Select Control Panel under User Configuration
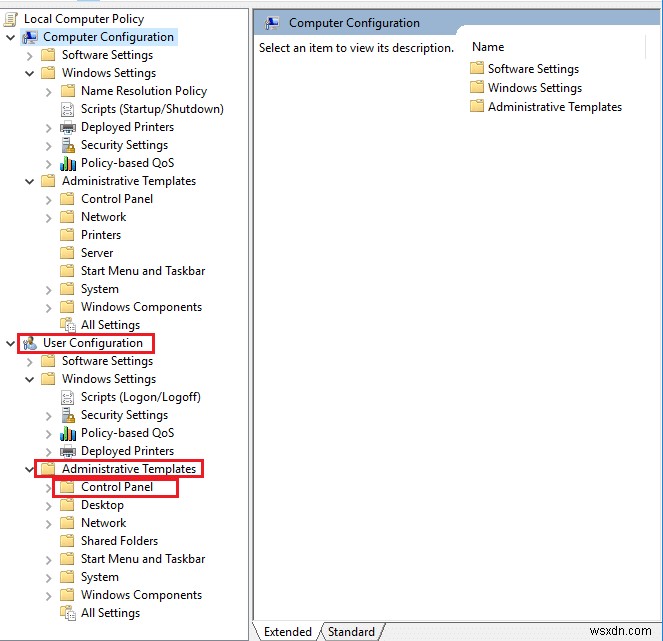Viewport: 663px width, 641px height. (117, 487)
